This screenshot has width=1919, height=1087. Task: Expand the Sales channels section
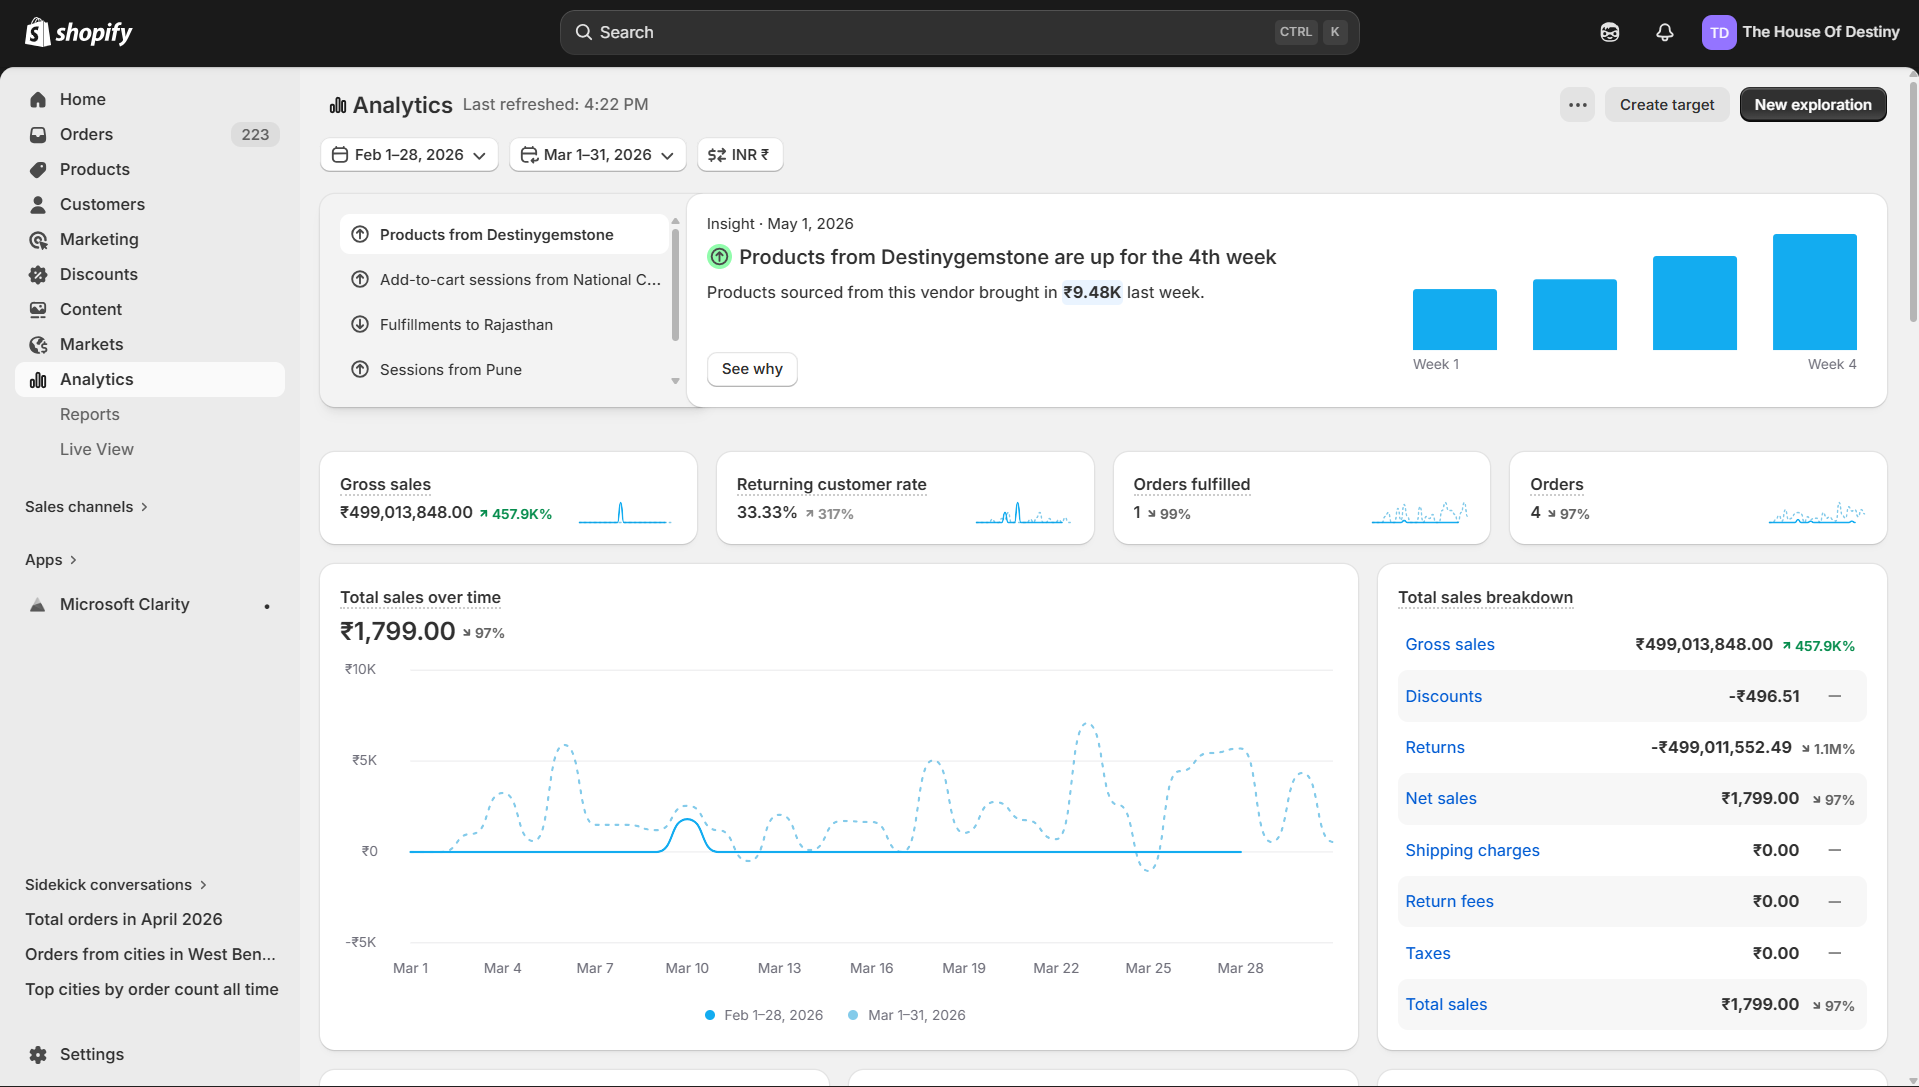point(87,507)
